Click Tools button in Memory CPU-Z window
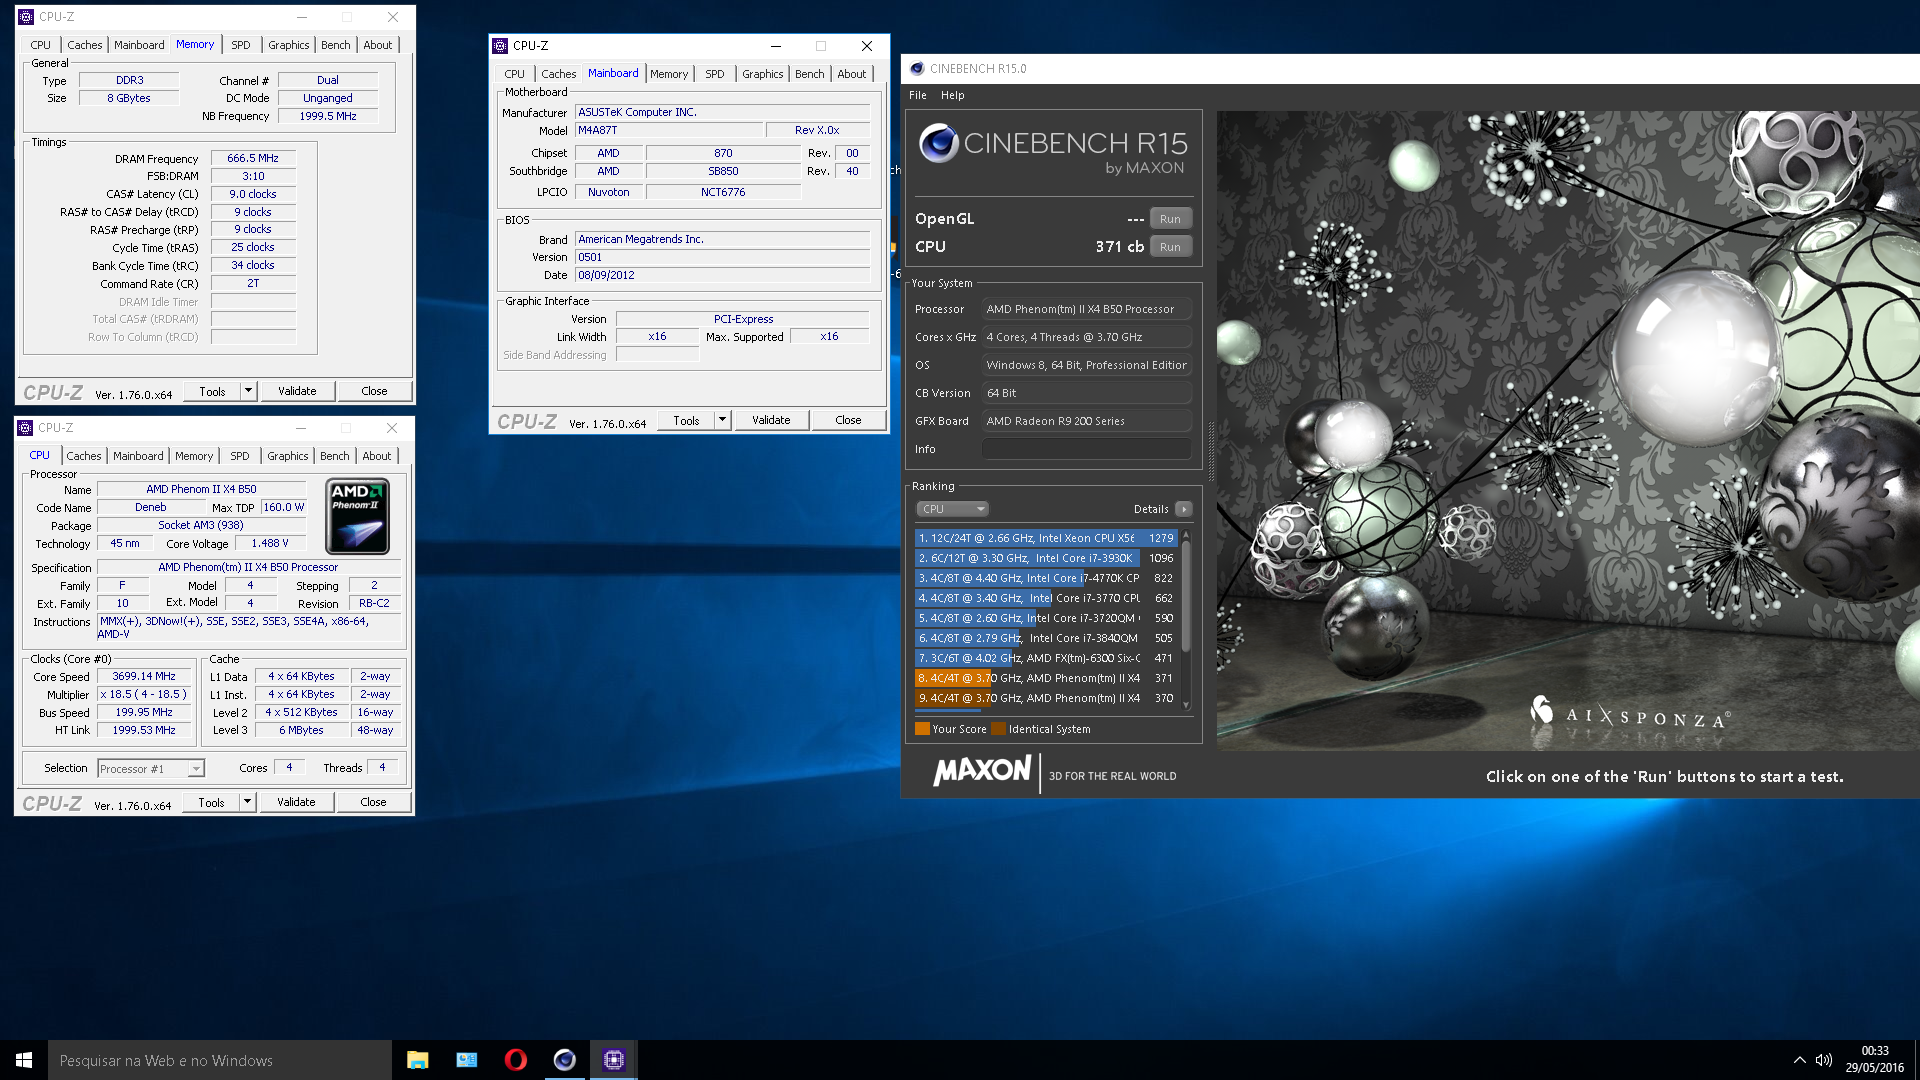The image size is (1920, 1080). click(212, 391)
